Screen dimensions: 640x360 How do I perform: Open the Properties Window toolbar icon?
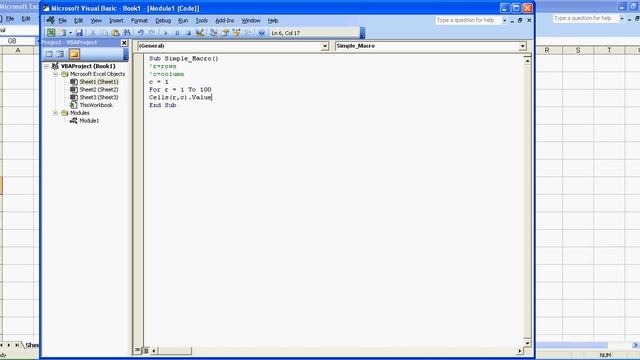click(225, 33)
